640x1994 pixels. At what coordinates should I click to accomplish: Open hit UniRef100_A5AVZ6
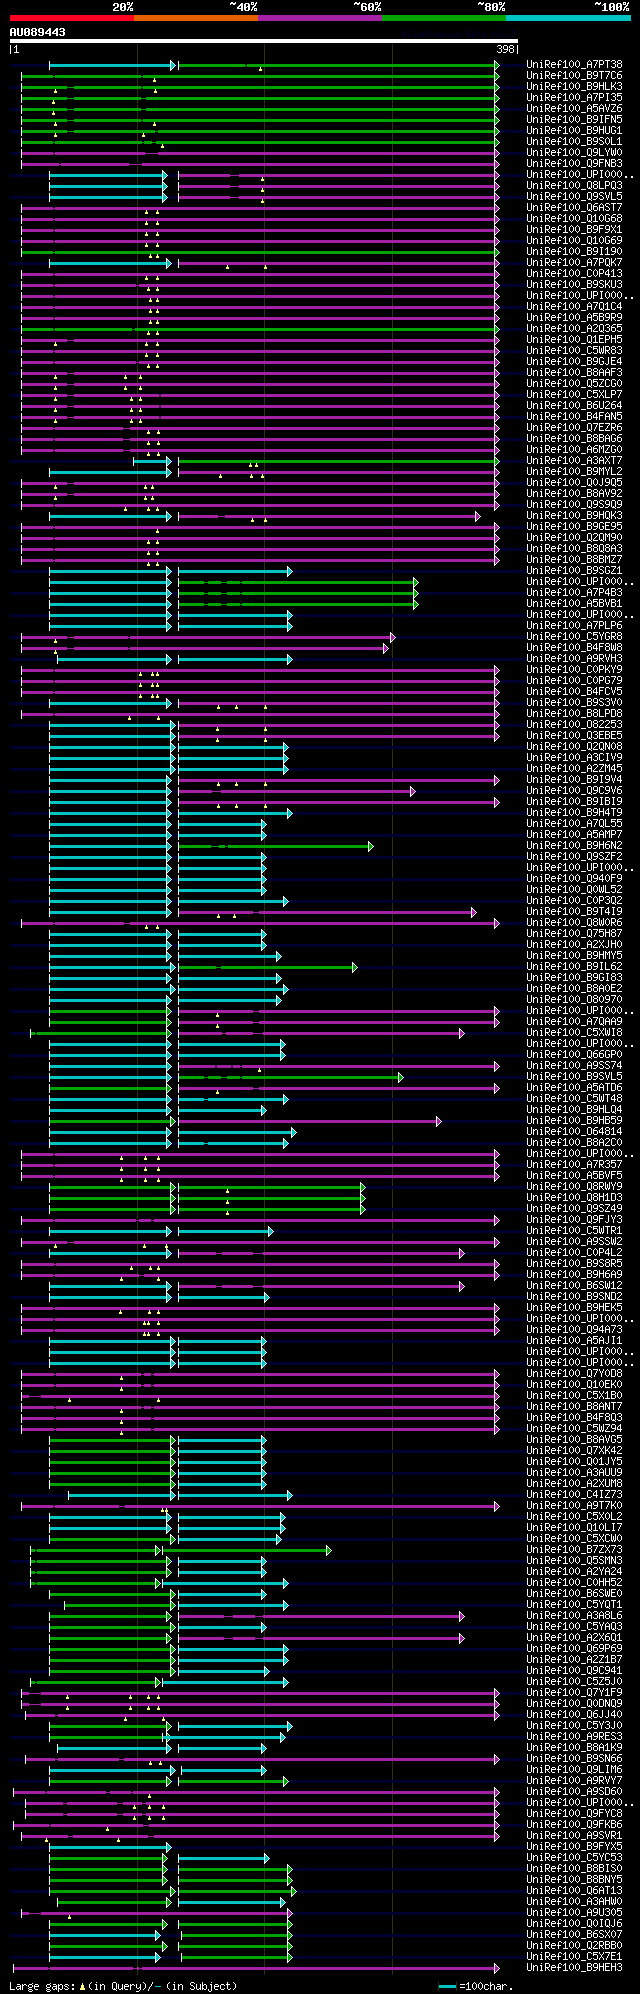(574, 108)
